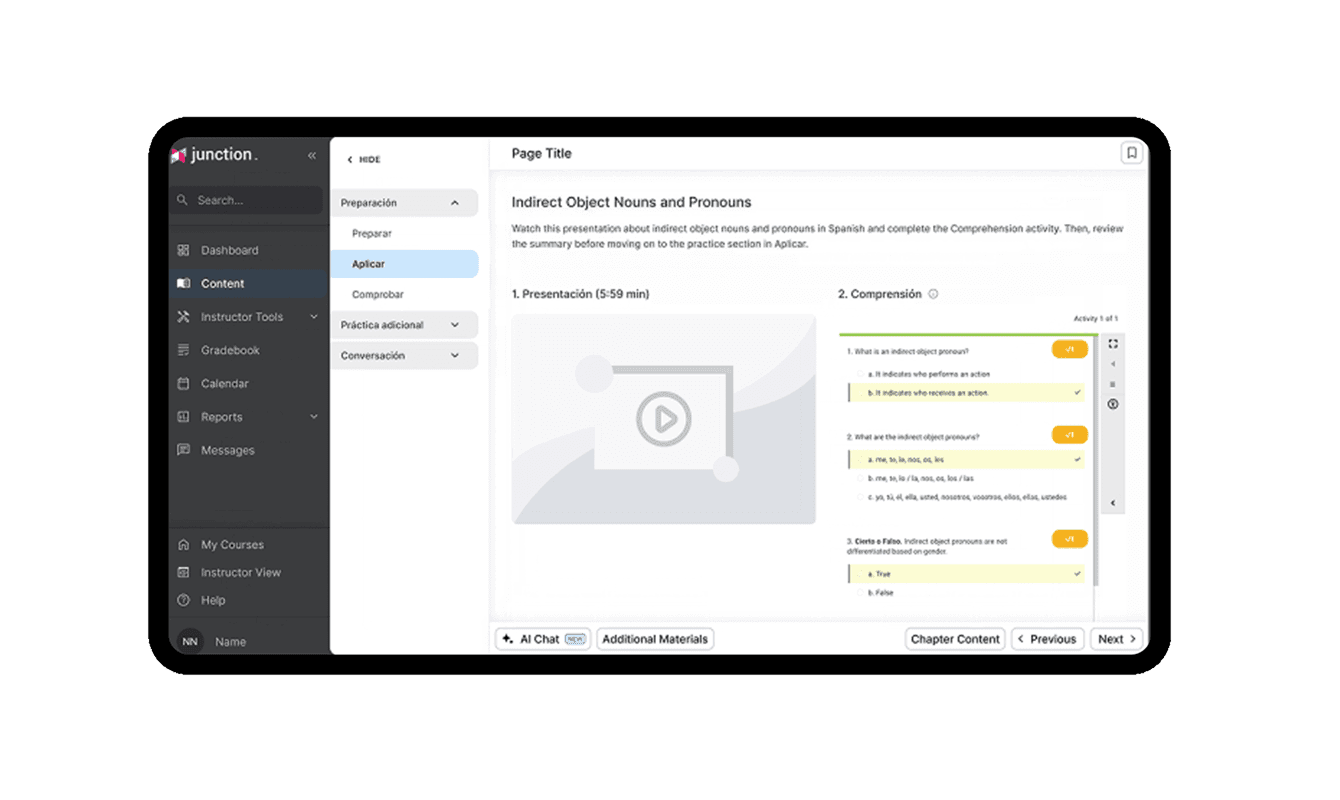Click the NN user avatar
The height and width of the screenshot is (800, 1340).
(190, 641)
